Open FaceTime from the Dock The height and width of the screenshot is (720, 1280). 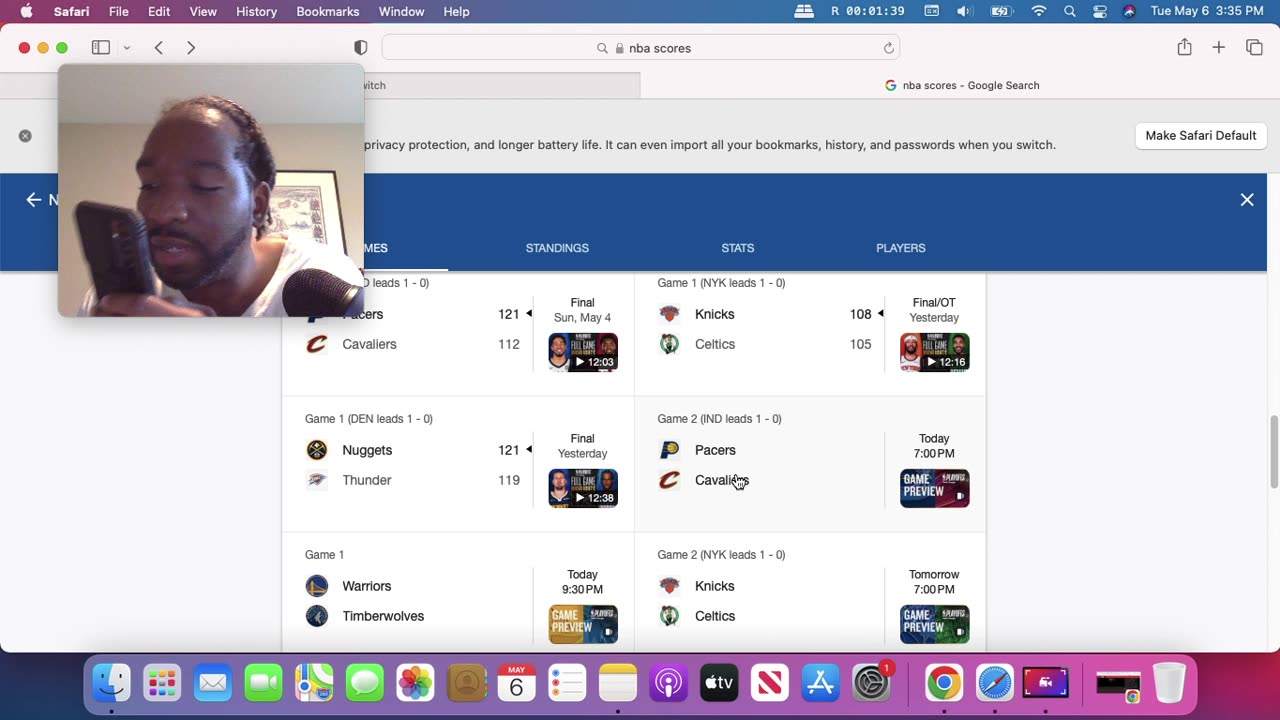[x=263, y=684]
